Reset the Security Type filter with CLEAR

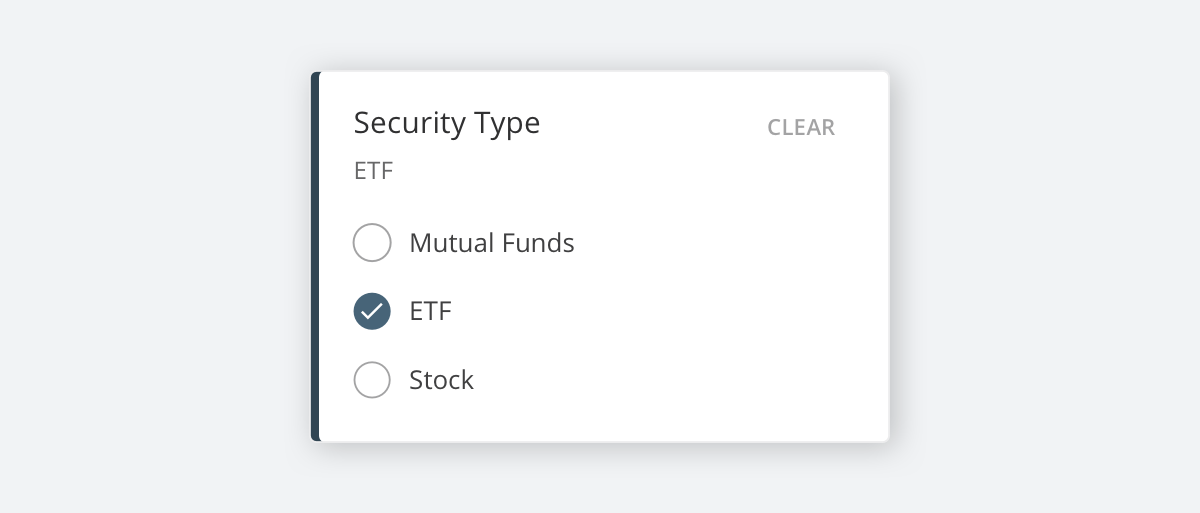(800, 128)
